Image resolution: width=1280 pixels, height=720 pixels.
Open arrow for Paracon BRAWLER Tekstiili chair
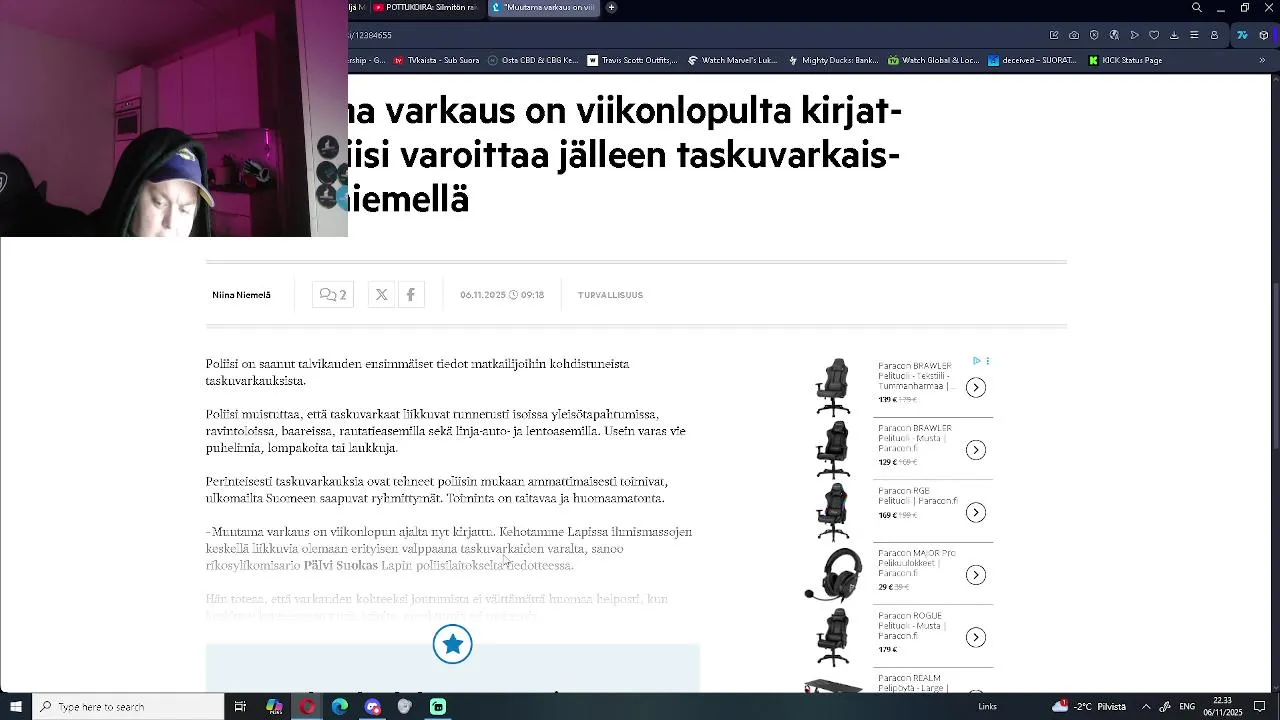pyautogui.click(x=976, y=388)
